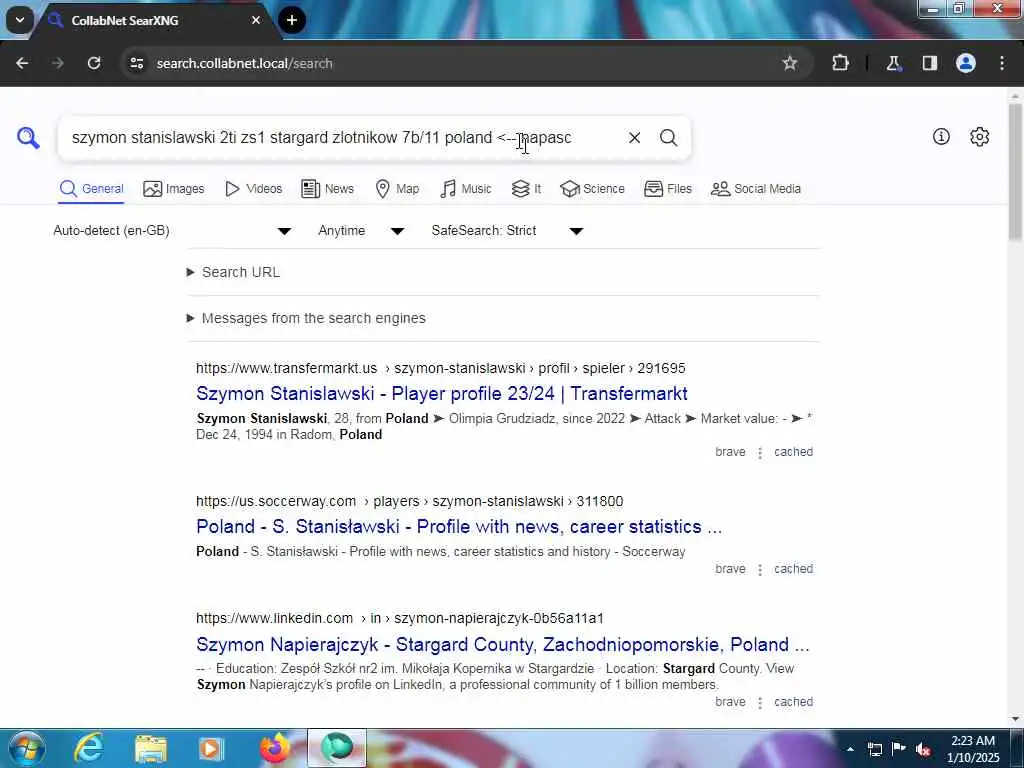Click the muted volume tray icon
This screenshot has height=768, width=1024.
click(923, 749)
